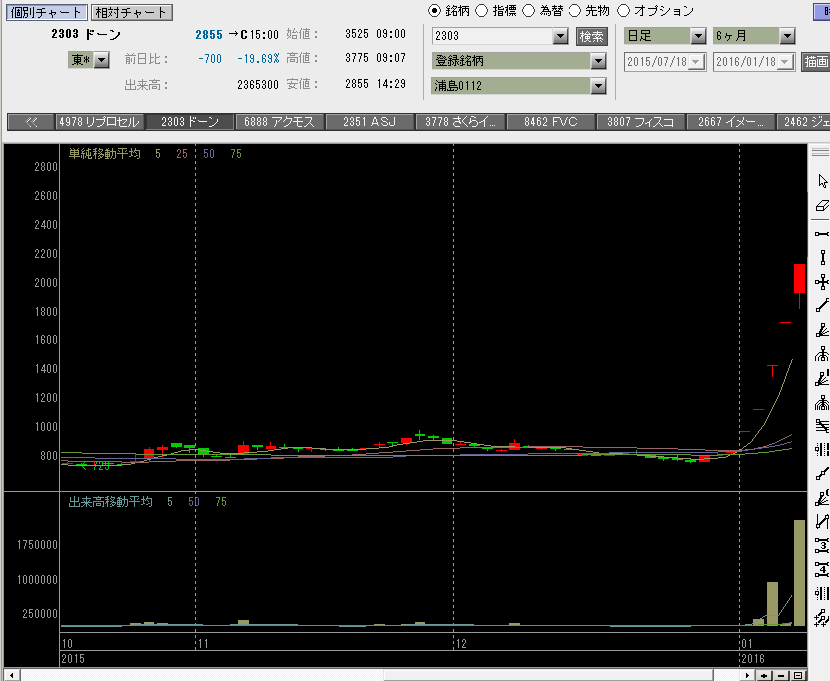Click the toolbar grip handle at top
The image size is (830, 681).
pos(820,152)
